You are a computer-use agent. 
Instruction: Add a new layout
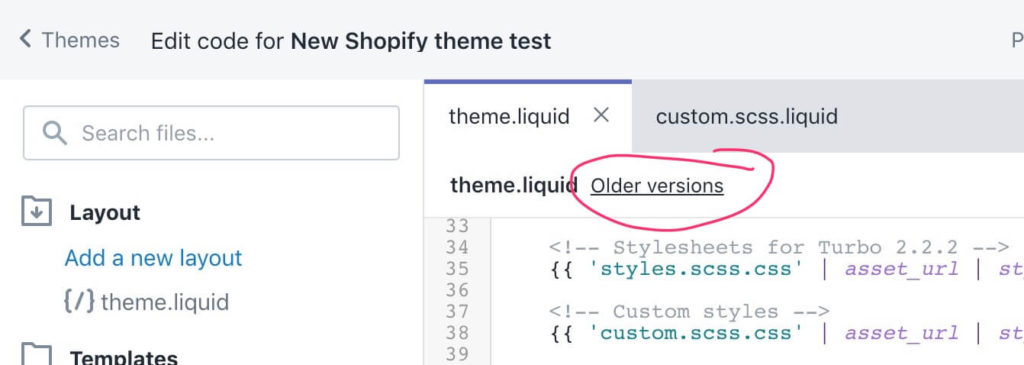click(x=153, y=258)
